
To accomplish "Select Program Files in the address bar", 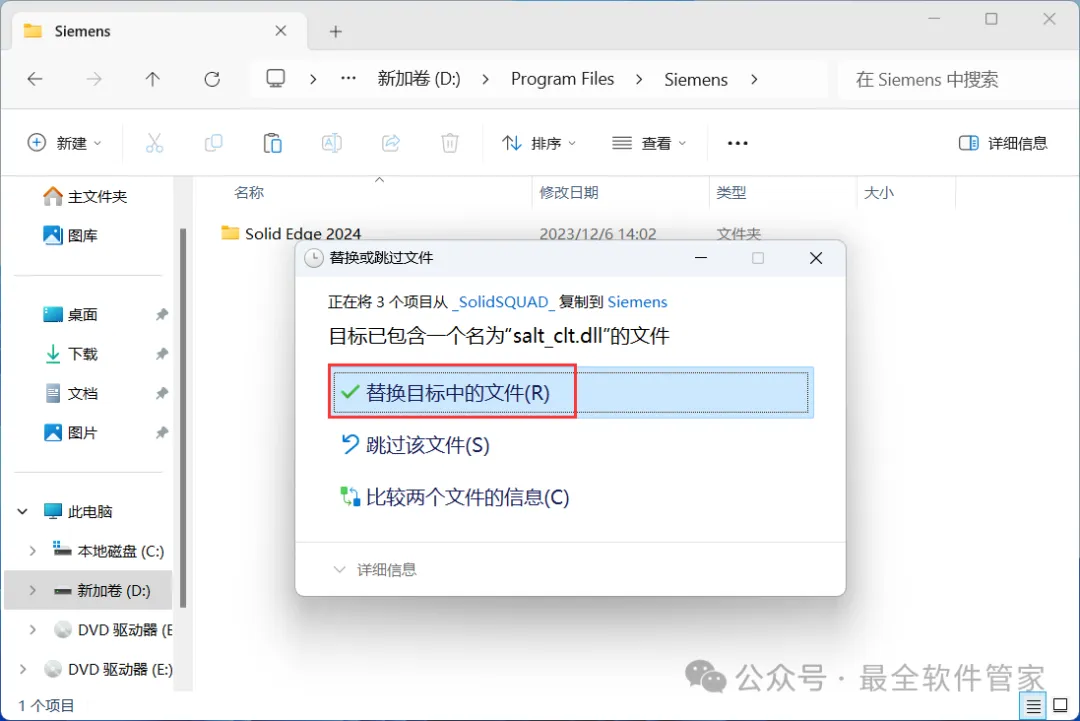I will pos(562,79).
